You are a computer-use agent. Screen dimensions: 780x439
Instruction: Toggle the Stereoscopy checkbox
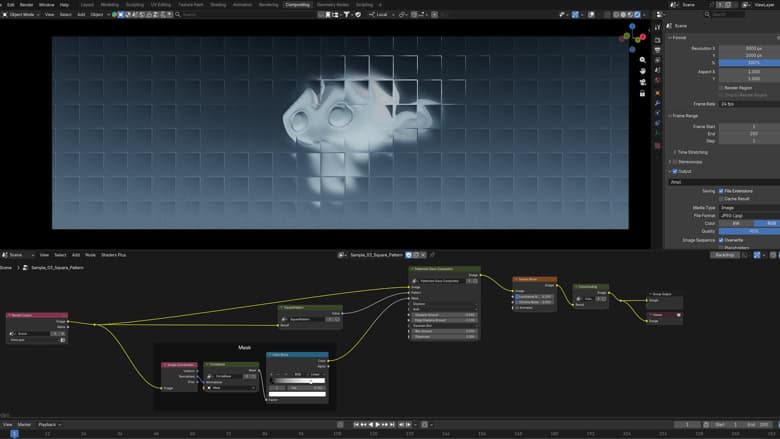(x=675, y=162)
